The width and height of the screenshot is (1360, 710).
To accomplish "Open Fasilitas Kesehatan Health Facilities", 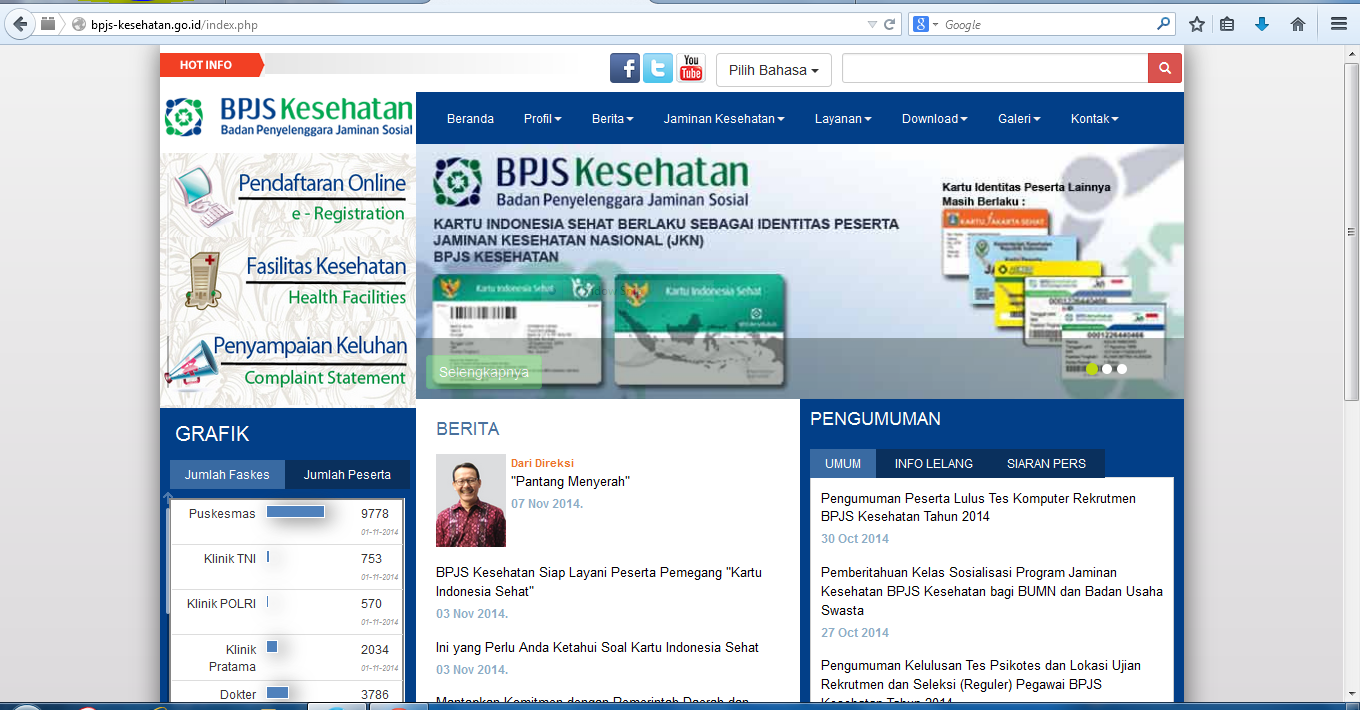I will 326,280.
